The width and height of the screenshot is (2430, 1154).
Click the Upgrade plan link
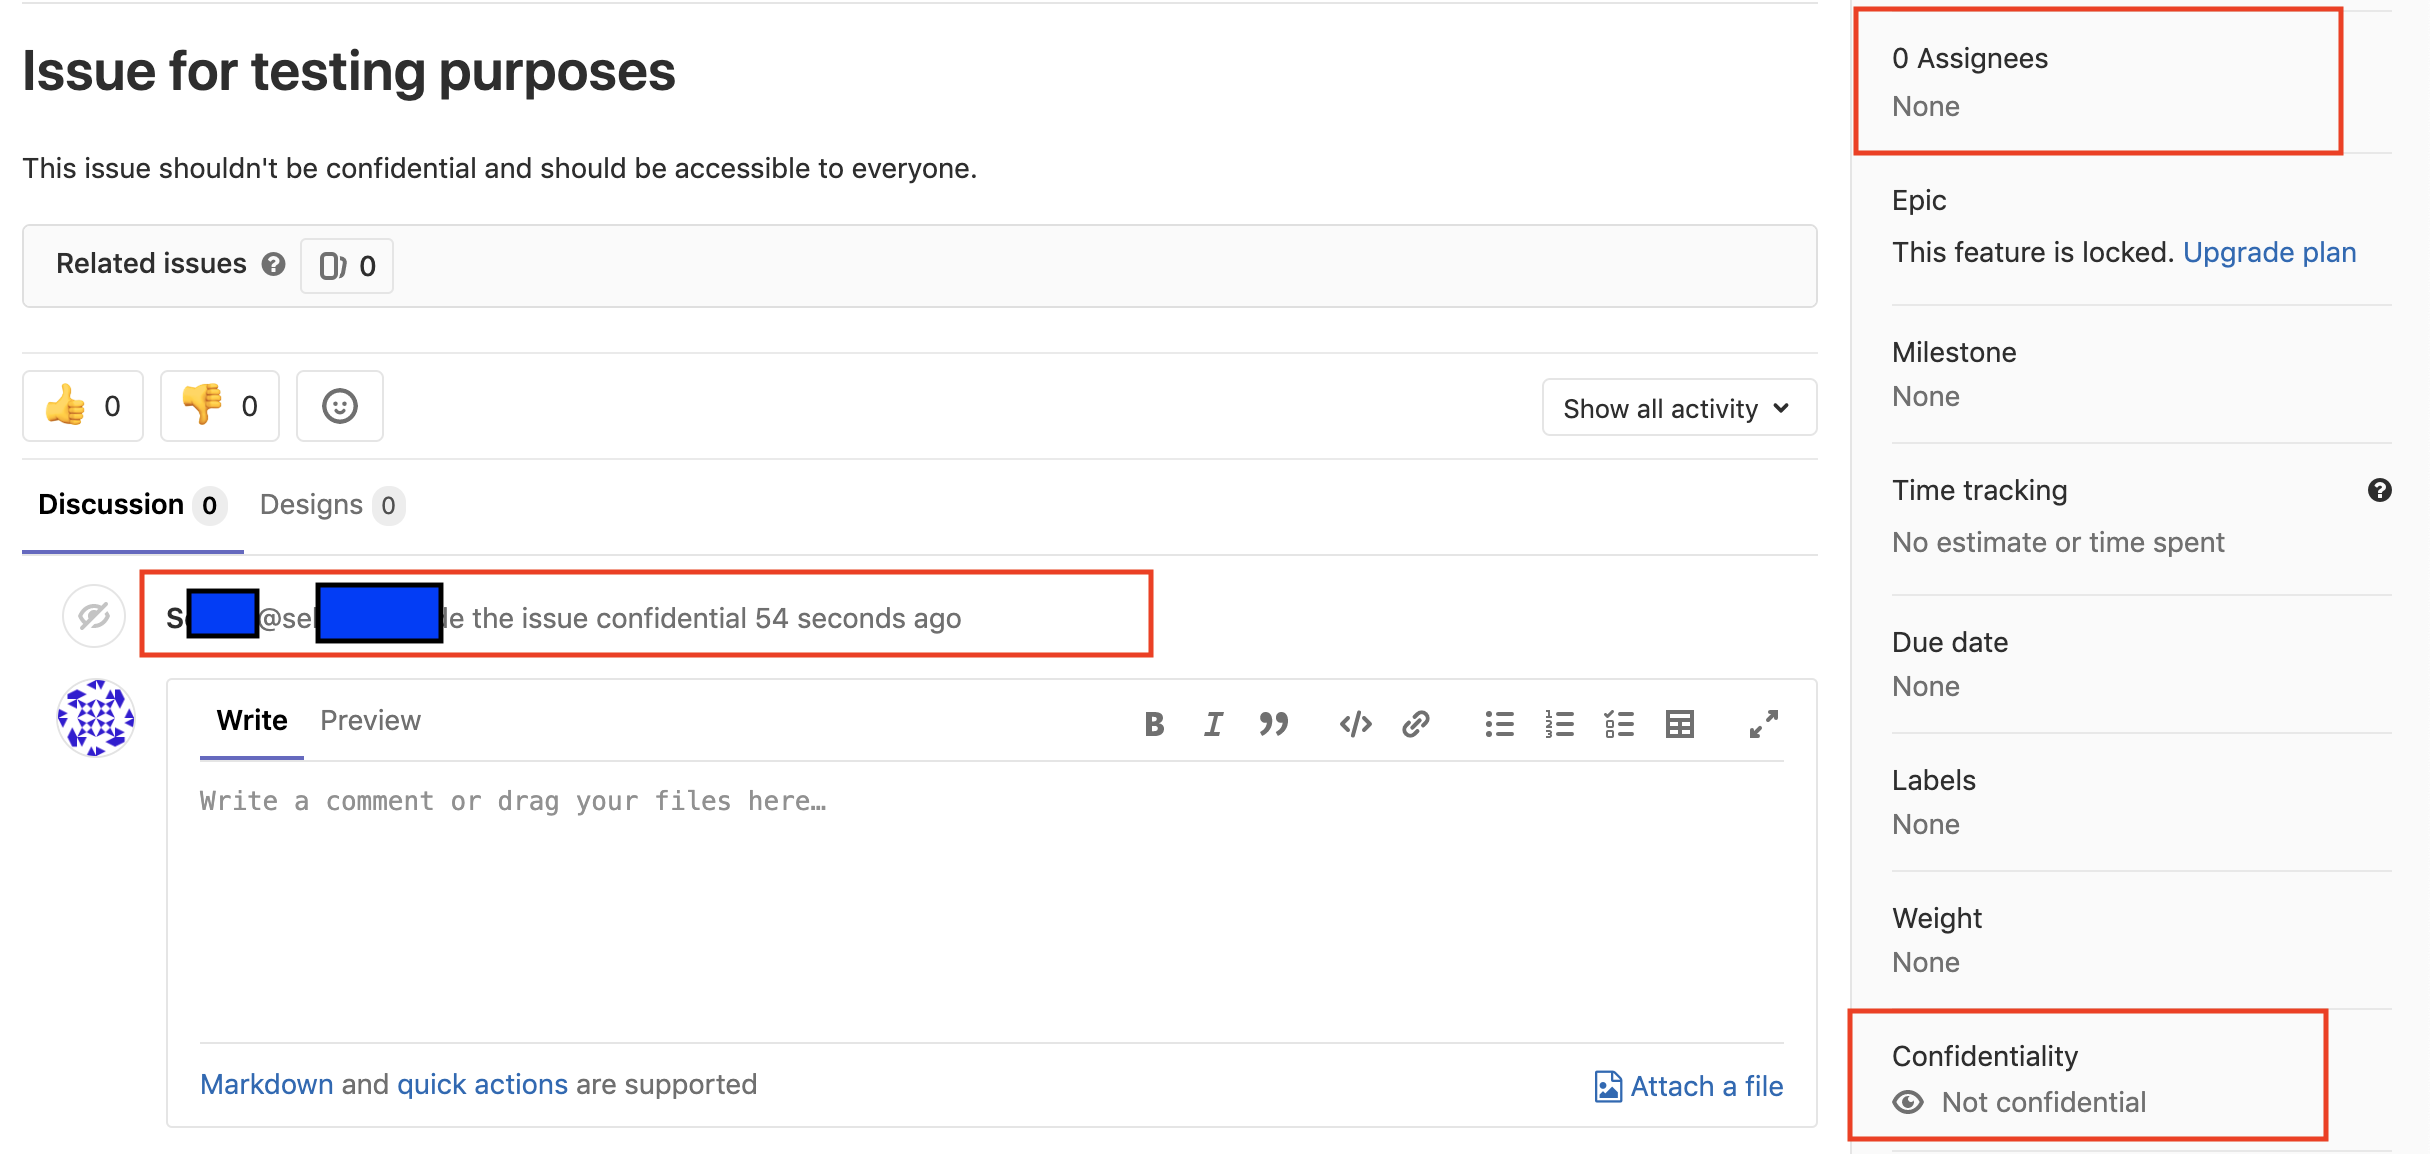tap(2269, 252)
